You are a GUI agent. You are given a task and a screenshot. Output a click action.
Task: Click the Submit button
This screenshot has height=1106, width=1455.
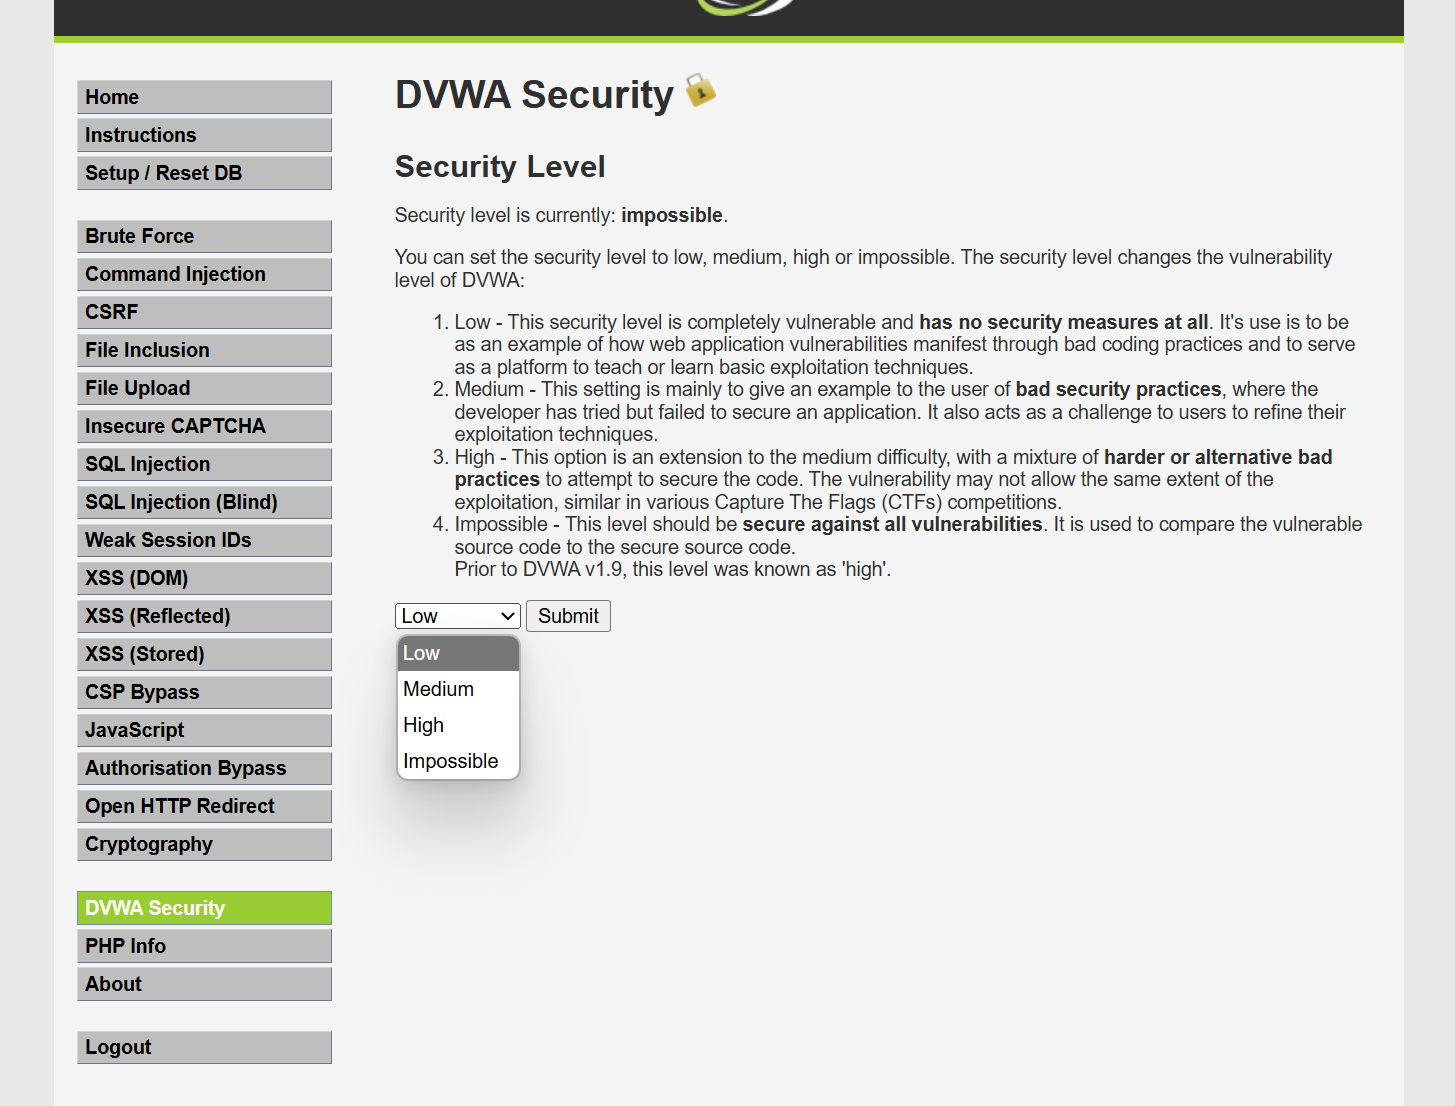568,616
